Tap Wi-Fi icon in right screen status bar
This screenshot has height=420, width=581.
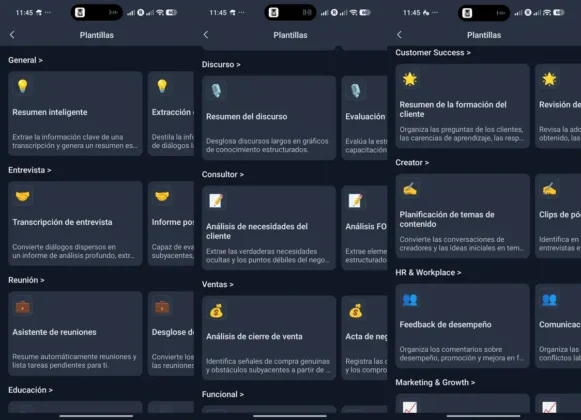point(547,13)
